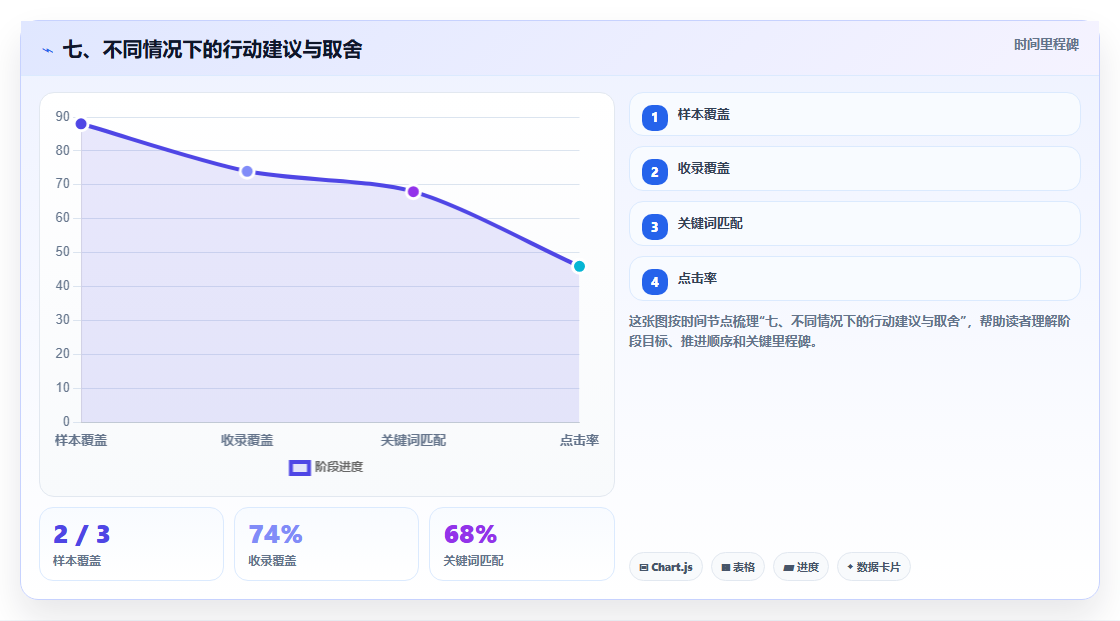Screen dimensions: 1120x621
Task: Open the 收录覆盖 milestone row
Action: (854, 169)
